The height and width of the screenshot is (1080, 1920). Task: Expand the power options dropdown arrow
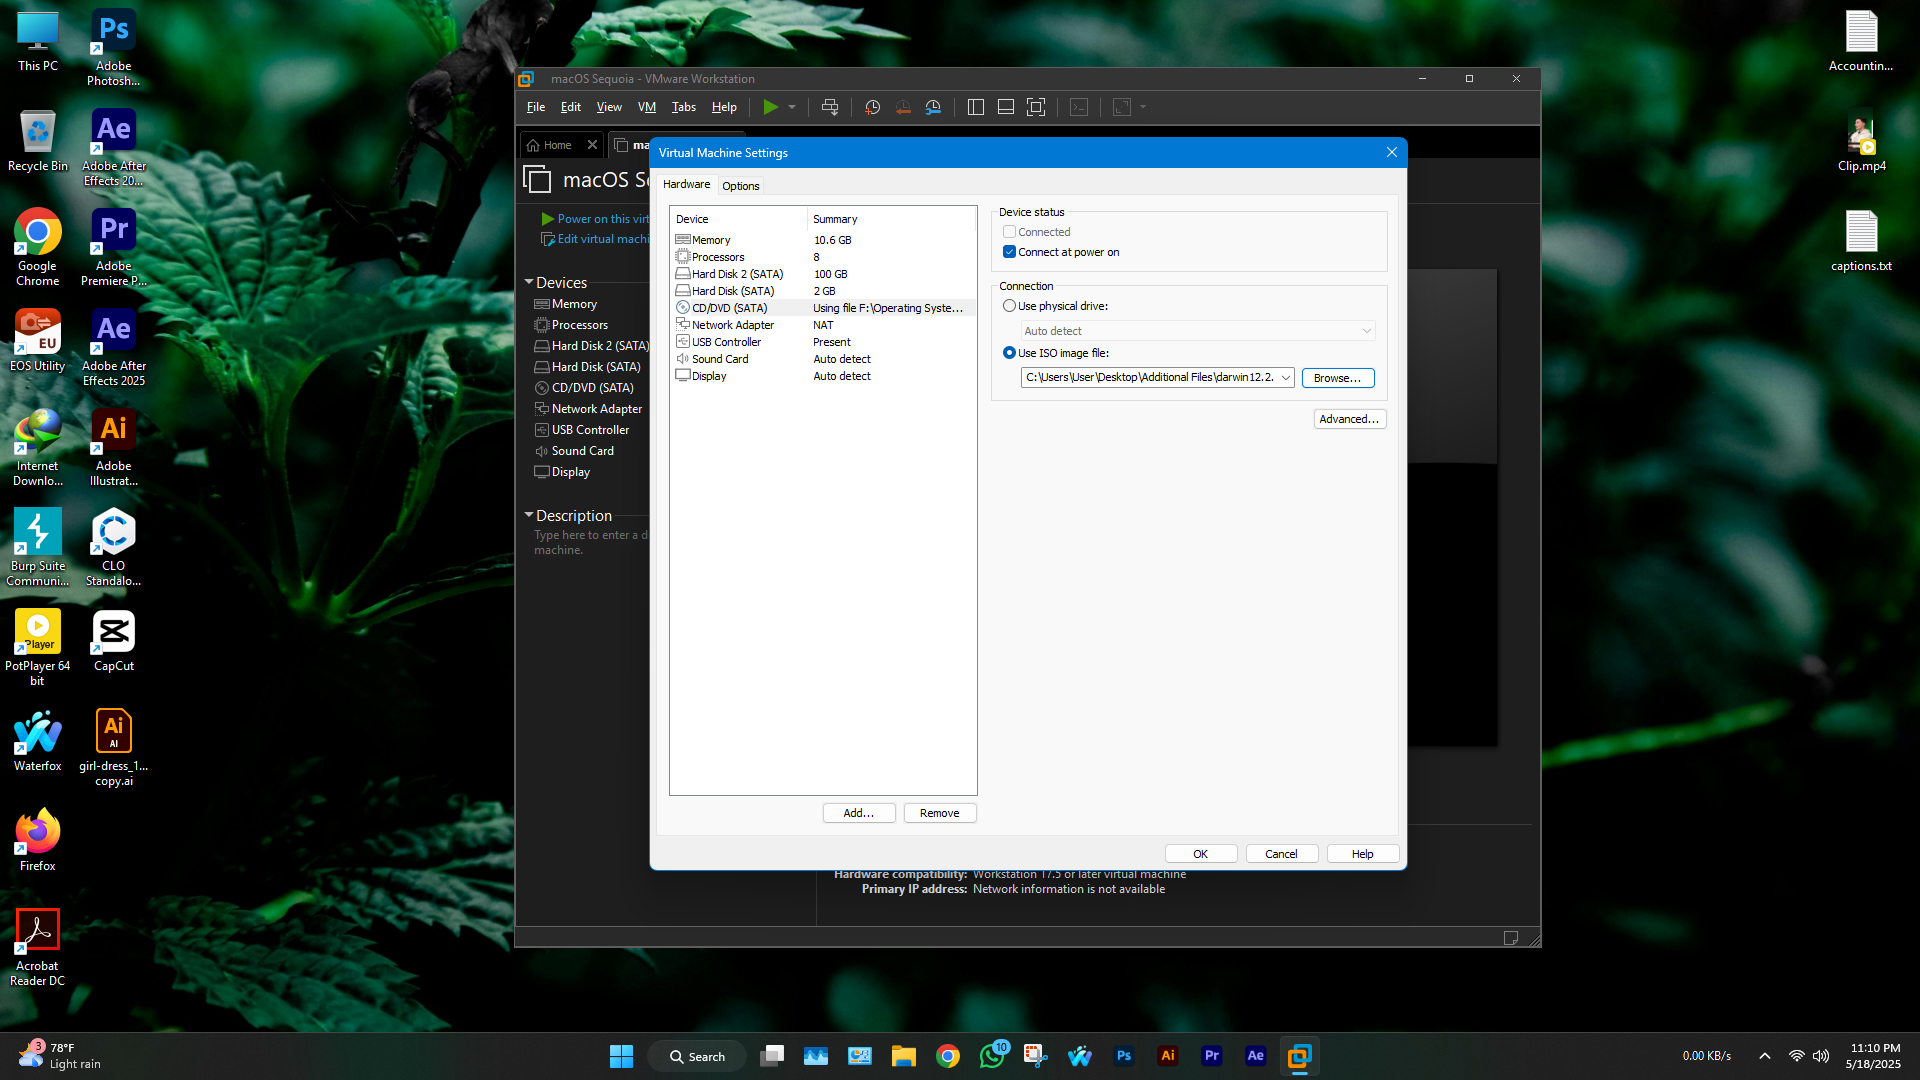pos(792,107)
